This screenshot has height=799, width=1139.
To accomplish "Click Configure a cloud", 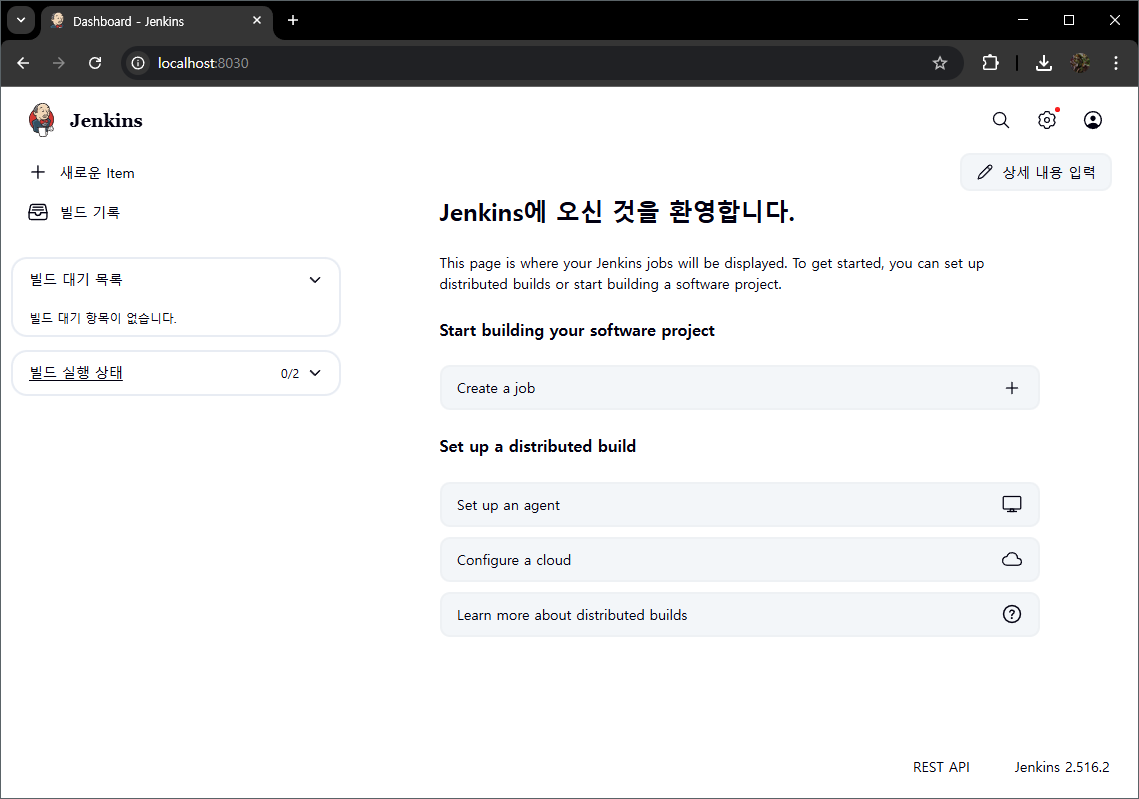I will point(739,559).
